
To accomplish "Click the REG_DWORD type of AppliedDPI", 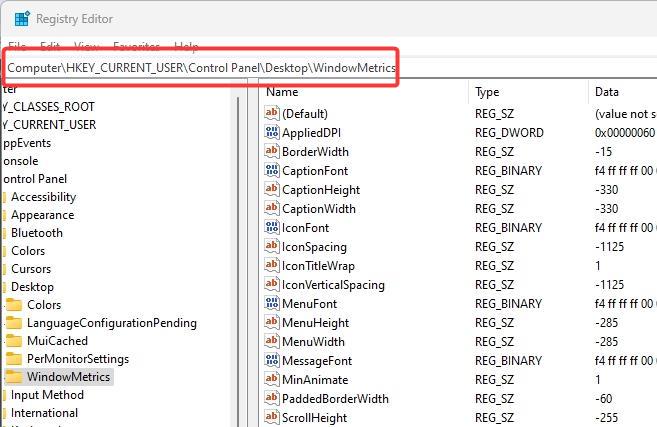I will tap(509, 133).
